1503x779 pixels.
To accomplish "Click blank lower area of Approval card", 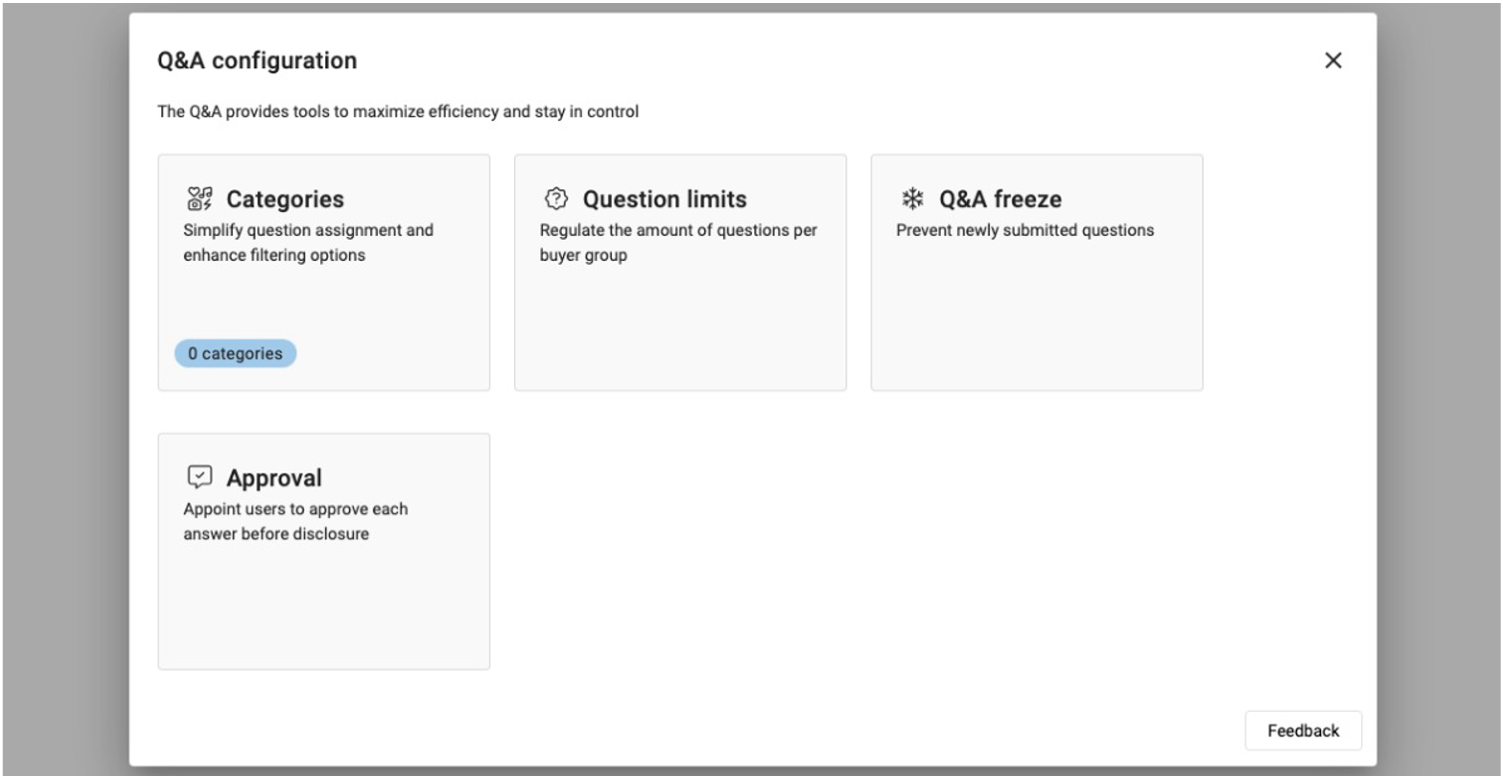I will click(x=323, y=610).
